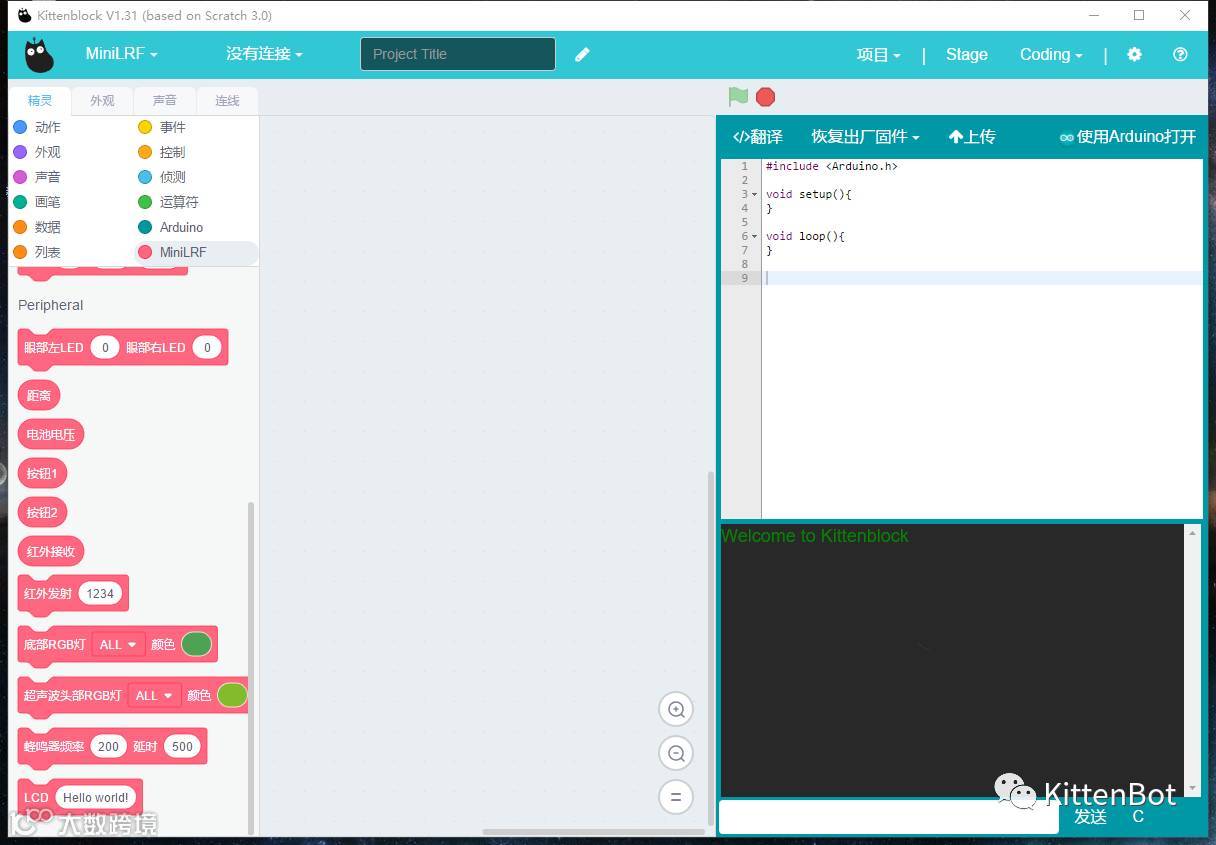Click the Stage menu item
This screenshot has width=1216, height=845.
(967, 55)
